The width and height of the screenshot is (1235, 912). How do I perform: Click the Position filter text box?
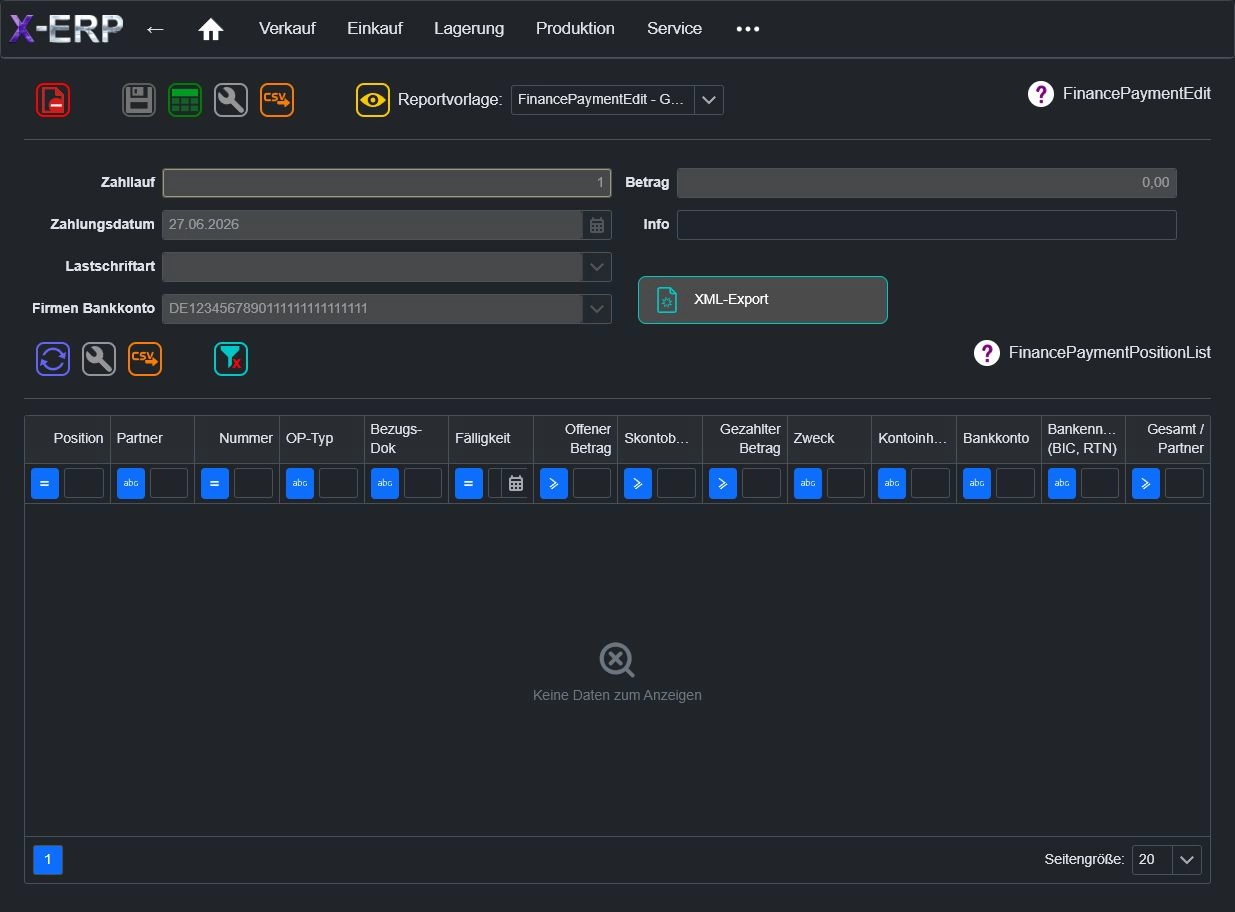coord(84,483)
